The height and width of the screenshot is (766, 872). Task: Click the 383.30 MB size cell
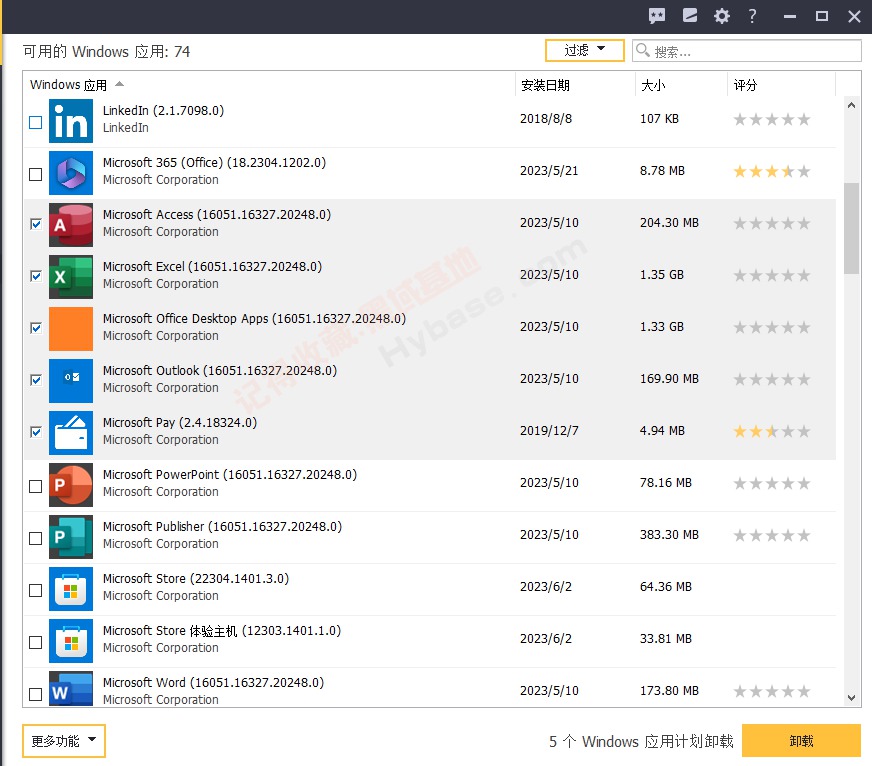(x=669, y=535)
